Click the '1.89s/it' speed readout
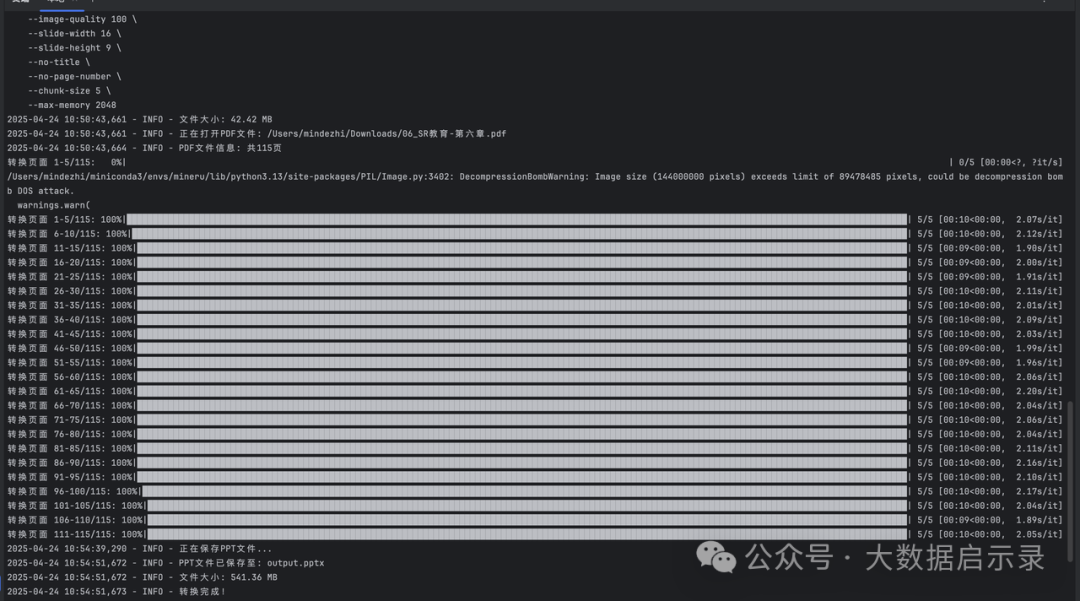 tap(1037, 520)
